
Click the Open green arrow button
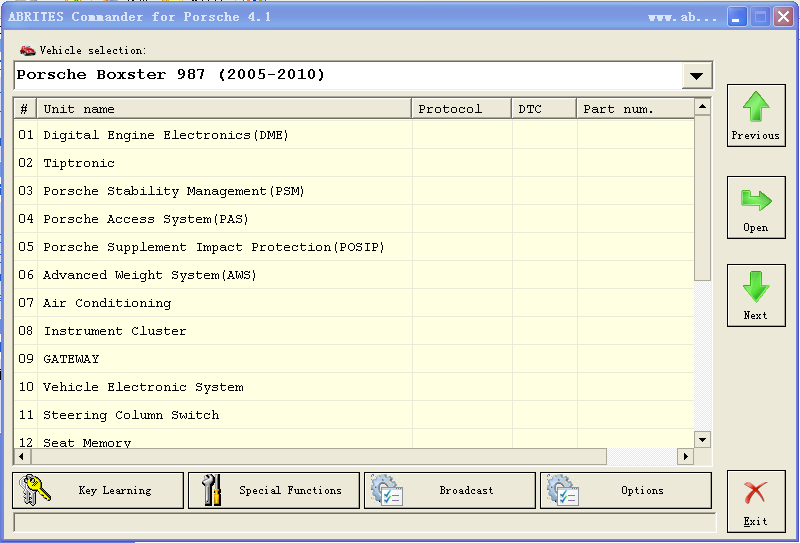click(756, 207)
